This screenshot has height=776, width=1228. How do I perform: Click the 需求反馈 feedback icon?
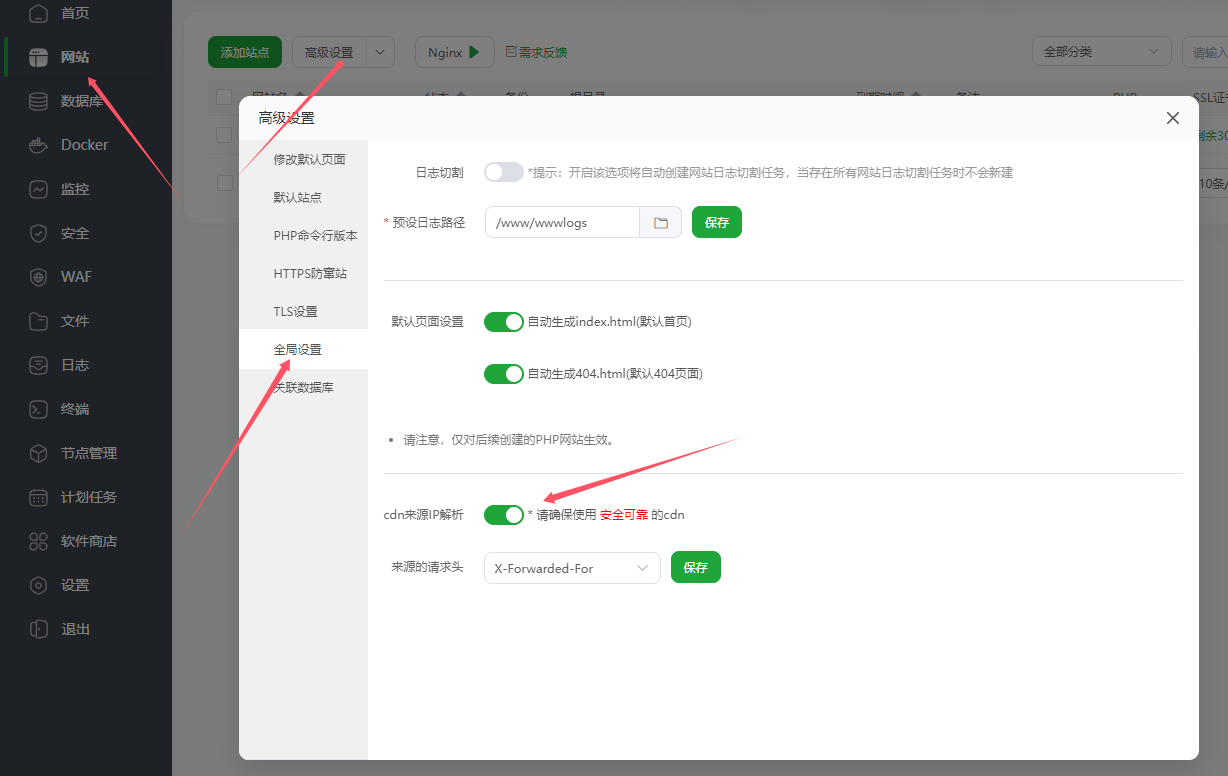(511, 52)
